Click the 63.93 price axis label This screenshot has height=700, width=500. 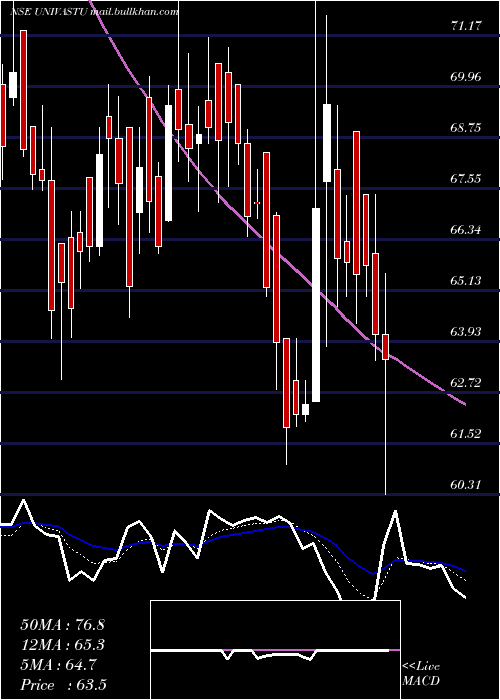(x=466, y=332)
